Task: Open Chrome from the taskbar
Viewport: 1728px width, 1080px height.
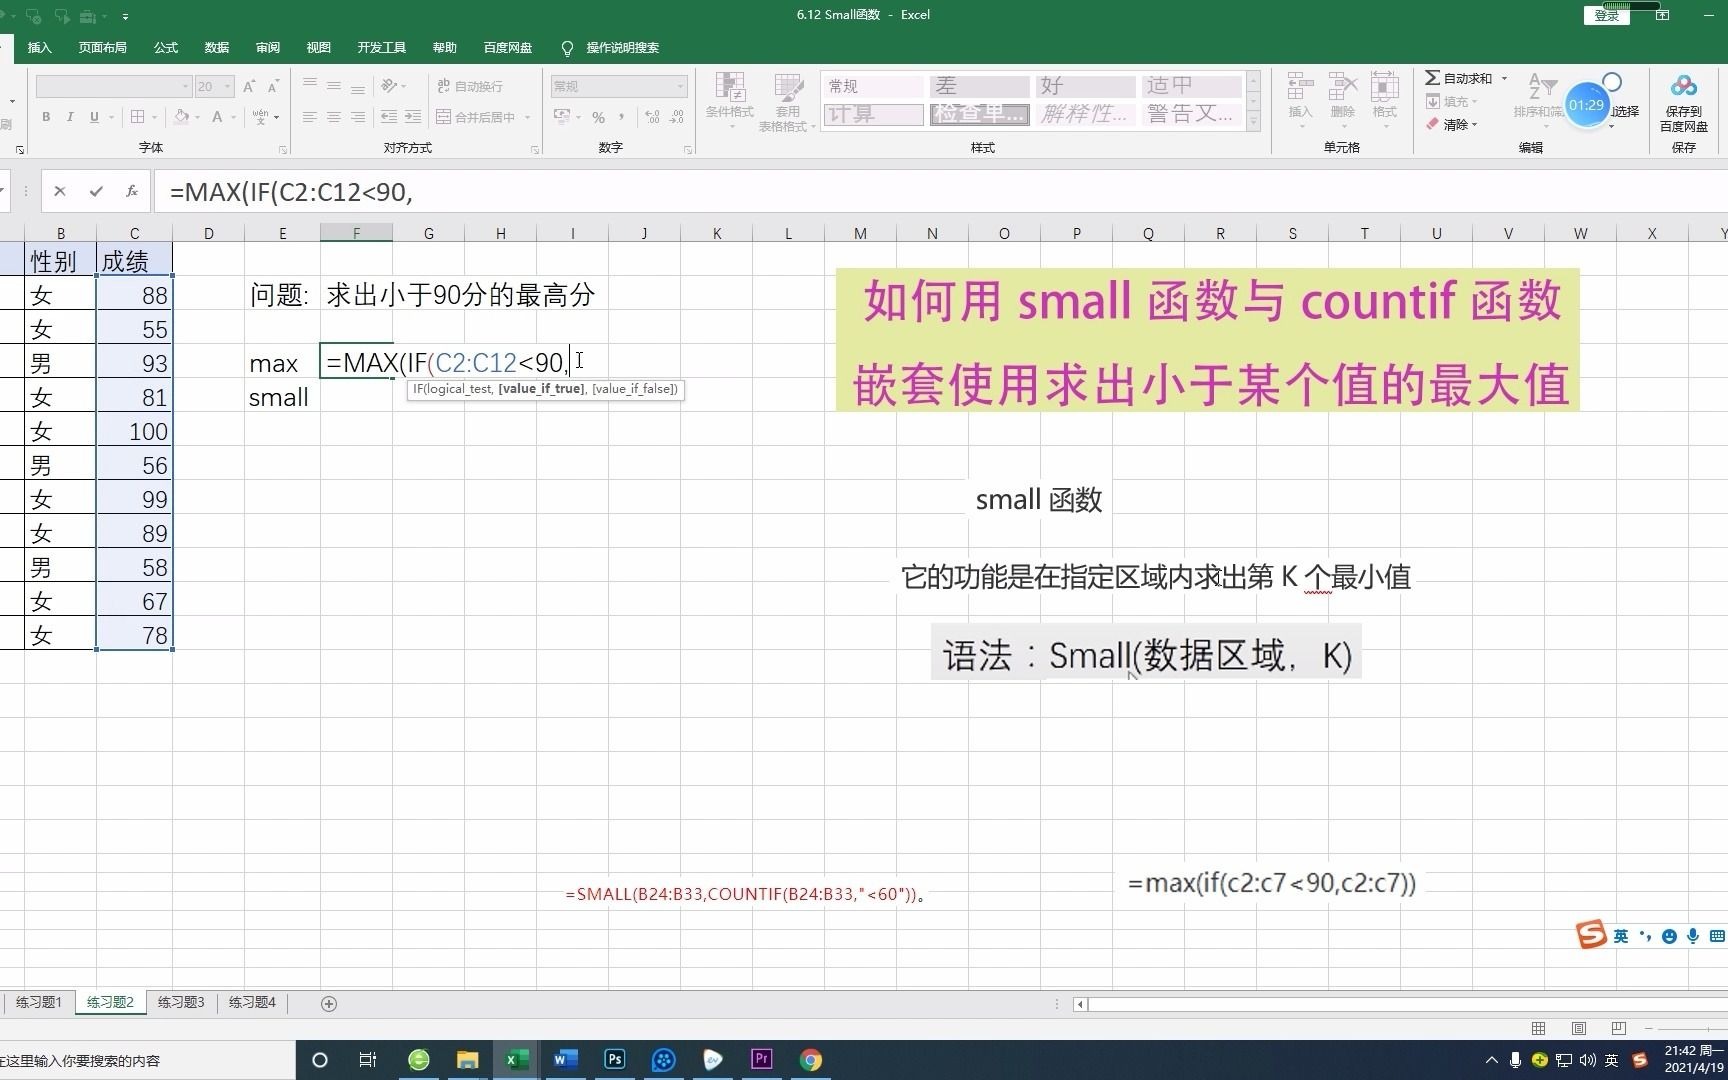Action: click(x=811, y=1059)
